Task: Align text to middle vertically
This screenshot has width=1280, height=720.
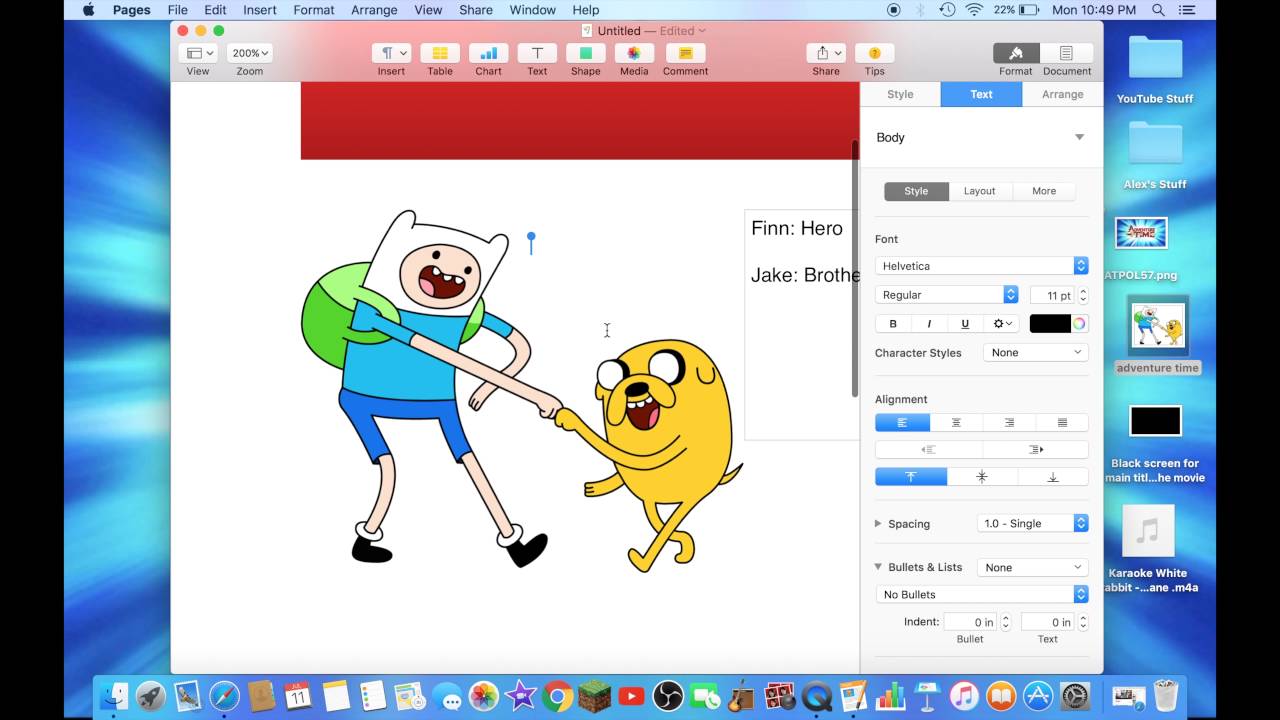Action: [982, 477]
